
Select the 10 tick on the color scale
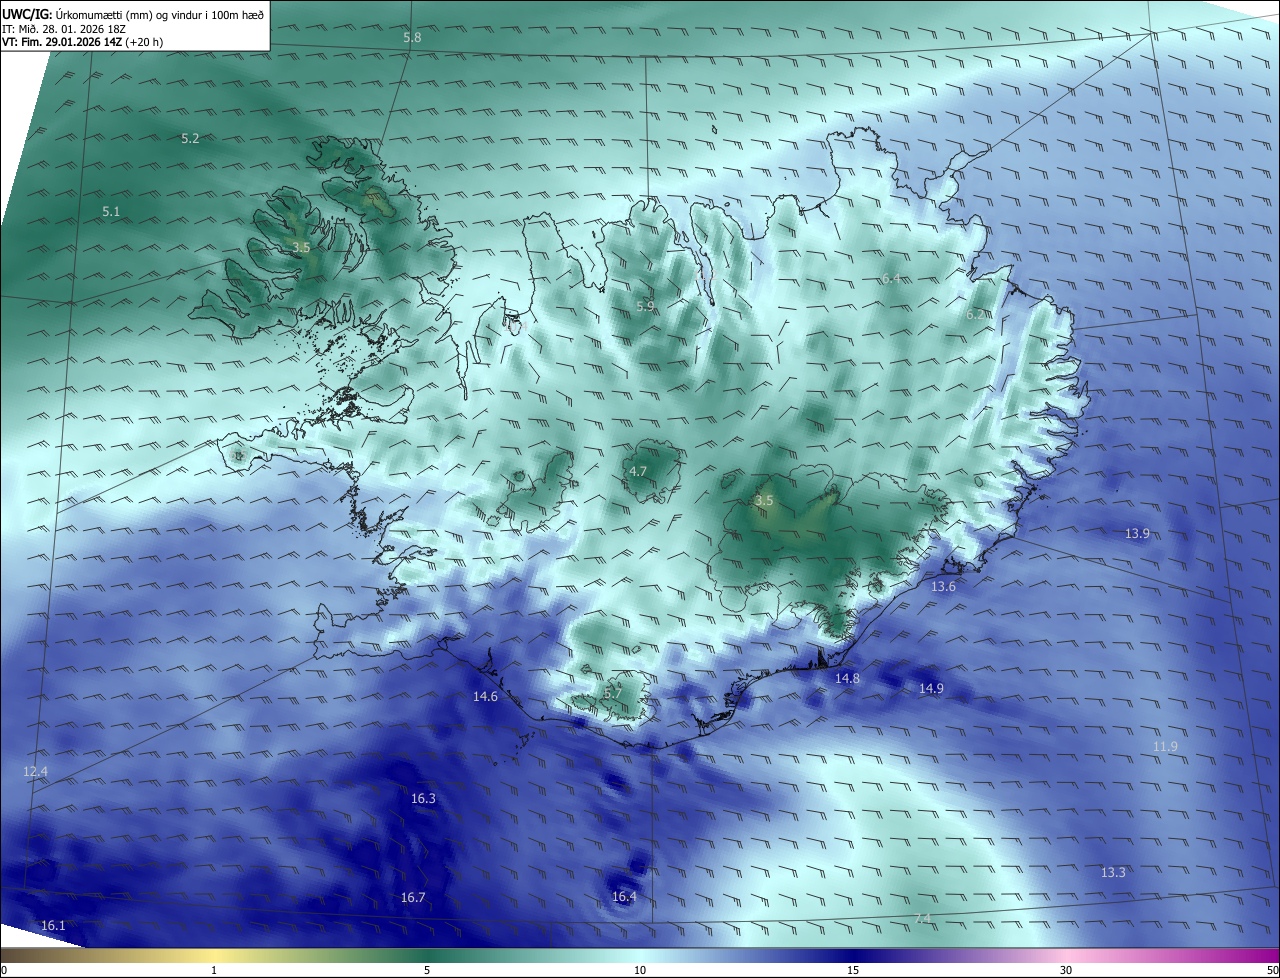coord(640,970)
